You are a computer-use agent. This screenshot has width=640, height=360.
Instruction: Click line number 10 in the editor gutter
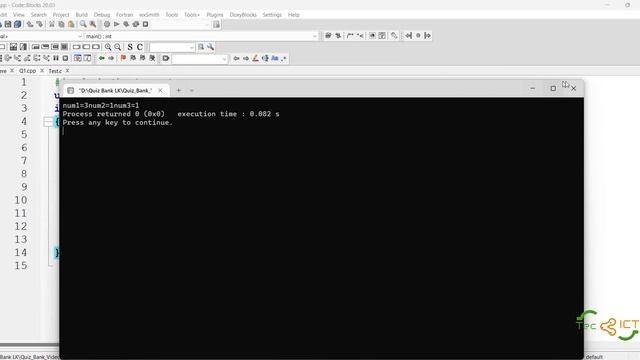pyautogui.click(x=21, y=200)
